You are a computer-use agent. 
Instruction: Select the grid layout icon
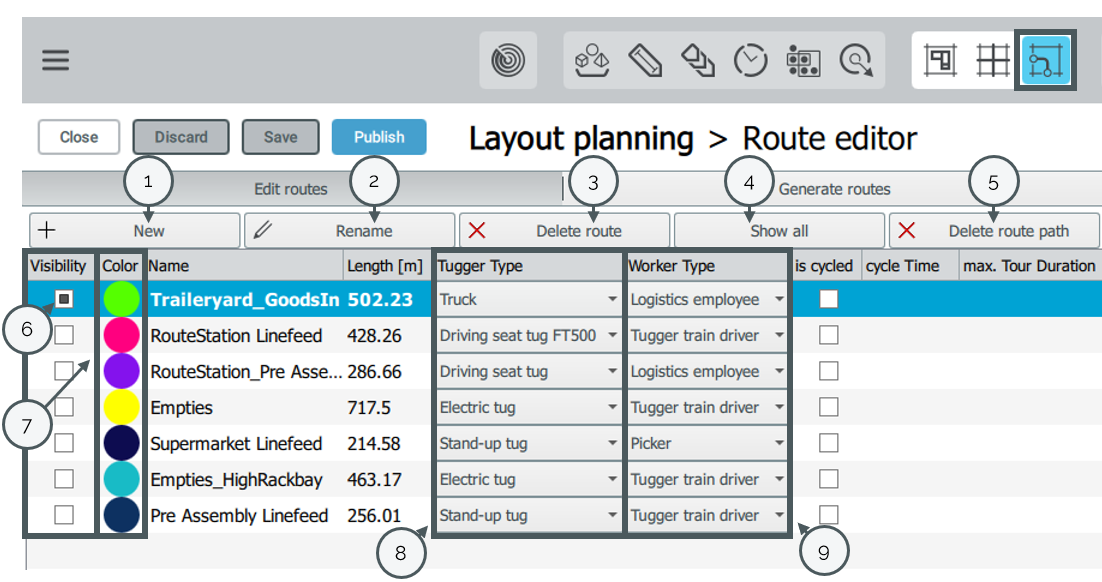point(993,60)
